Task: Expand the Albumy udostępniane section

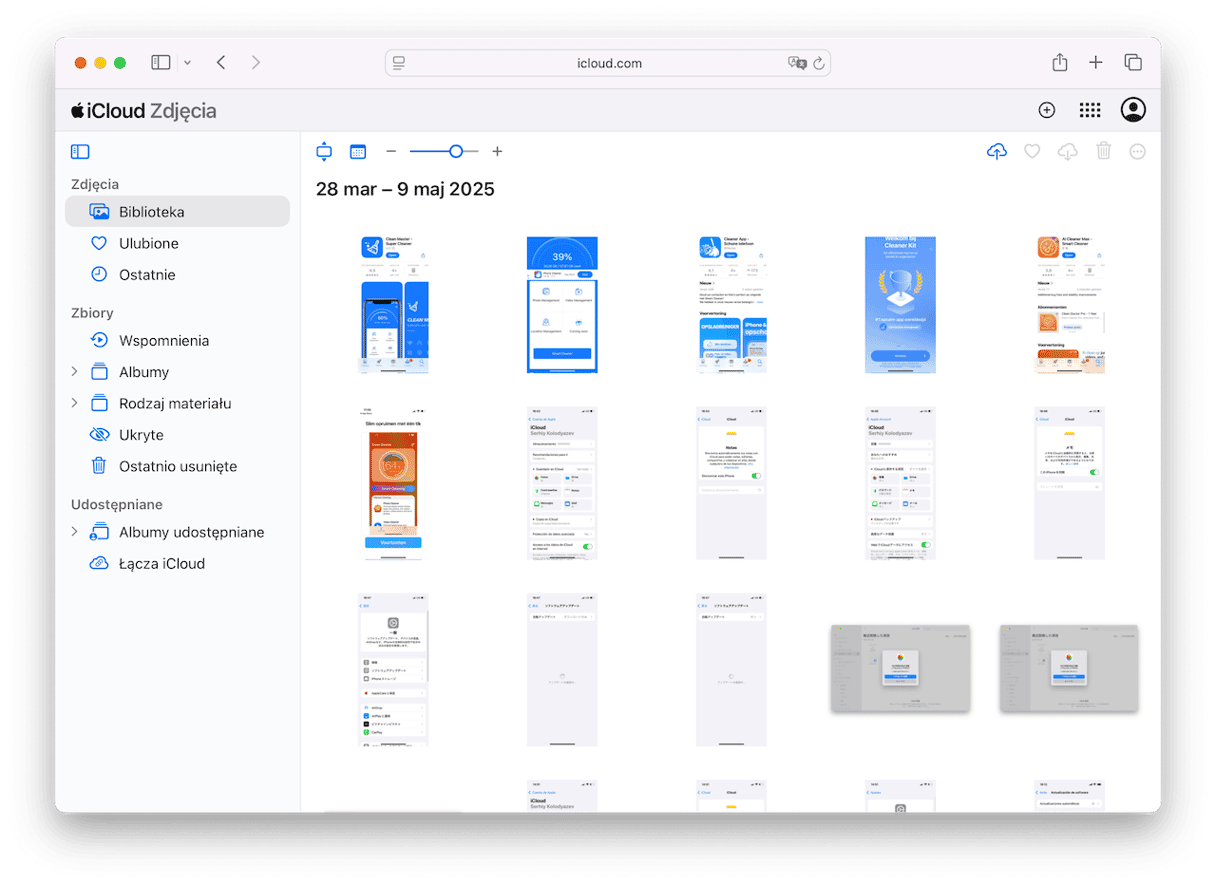Action: [74, 532]
